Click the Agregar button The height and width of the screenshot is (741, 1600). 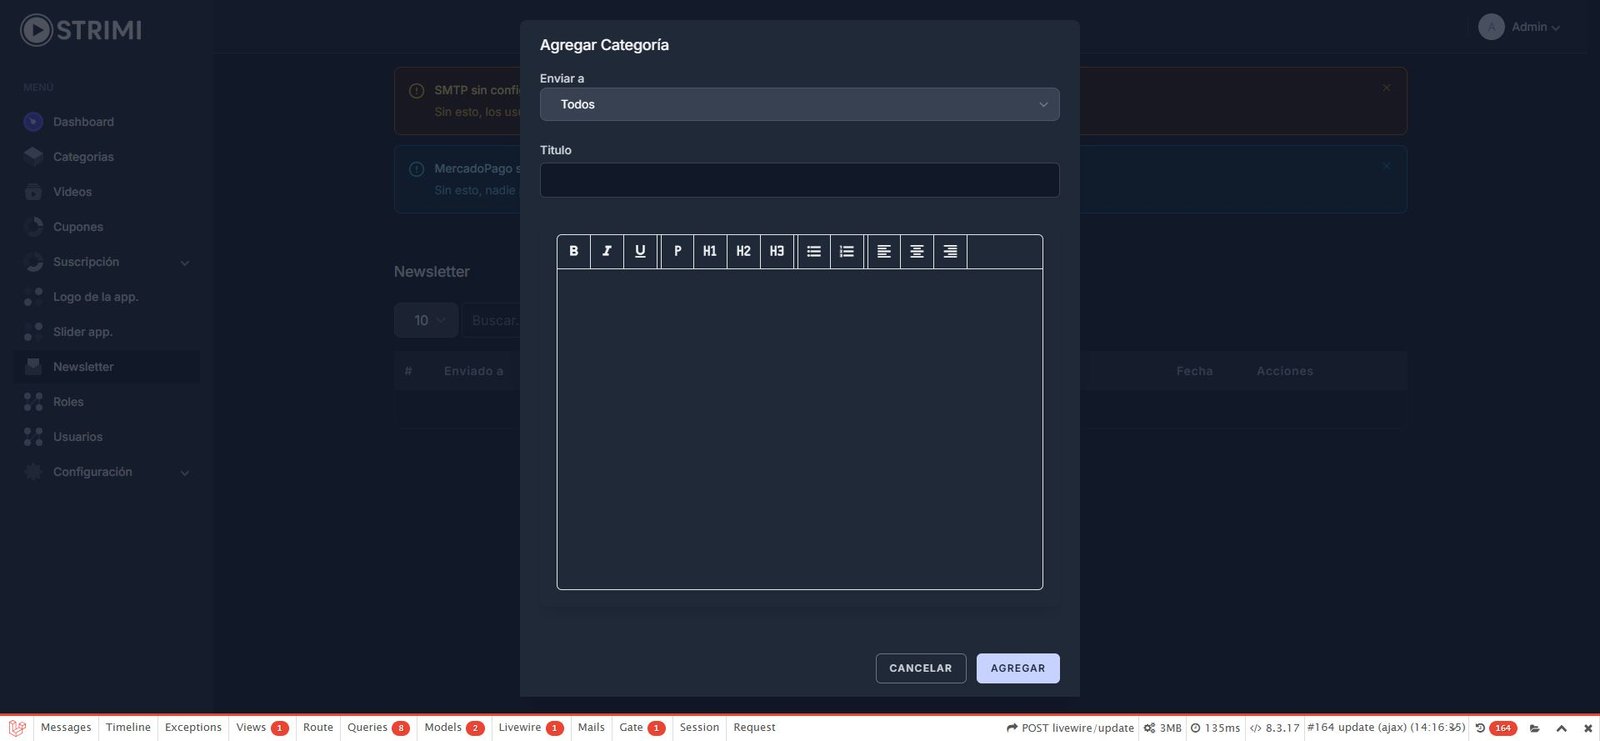[x=1018, y=668]
